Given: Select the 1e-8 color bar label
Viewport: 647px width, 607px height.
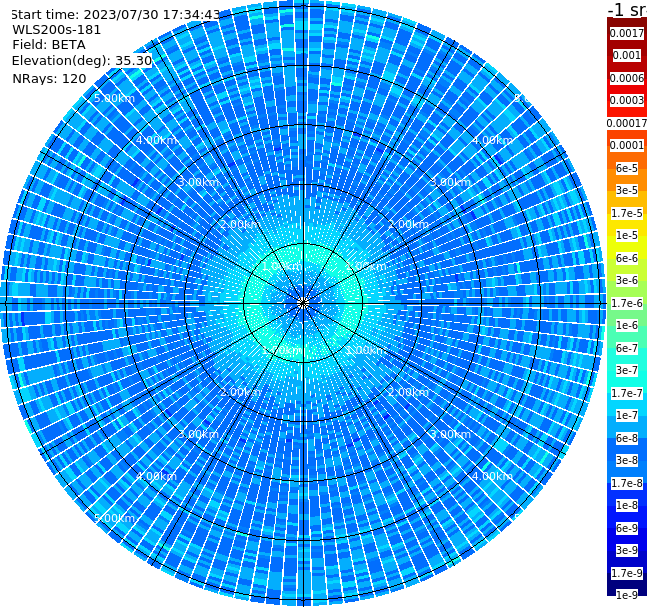Looking at the screenshot, I should 627,505.
